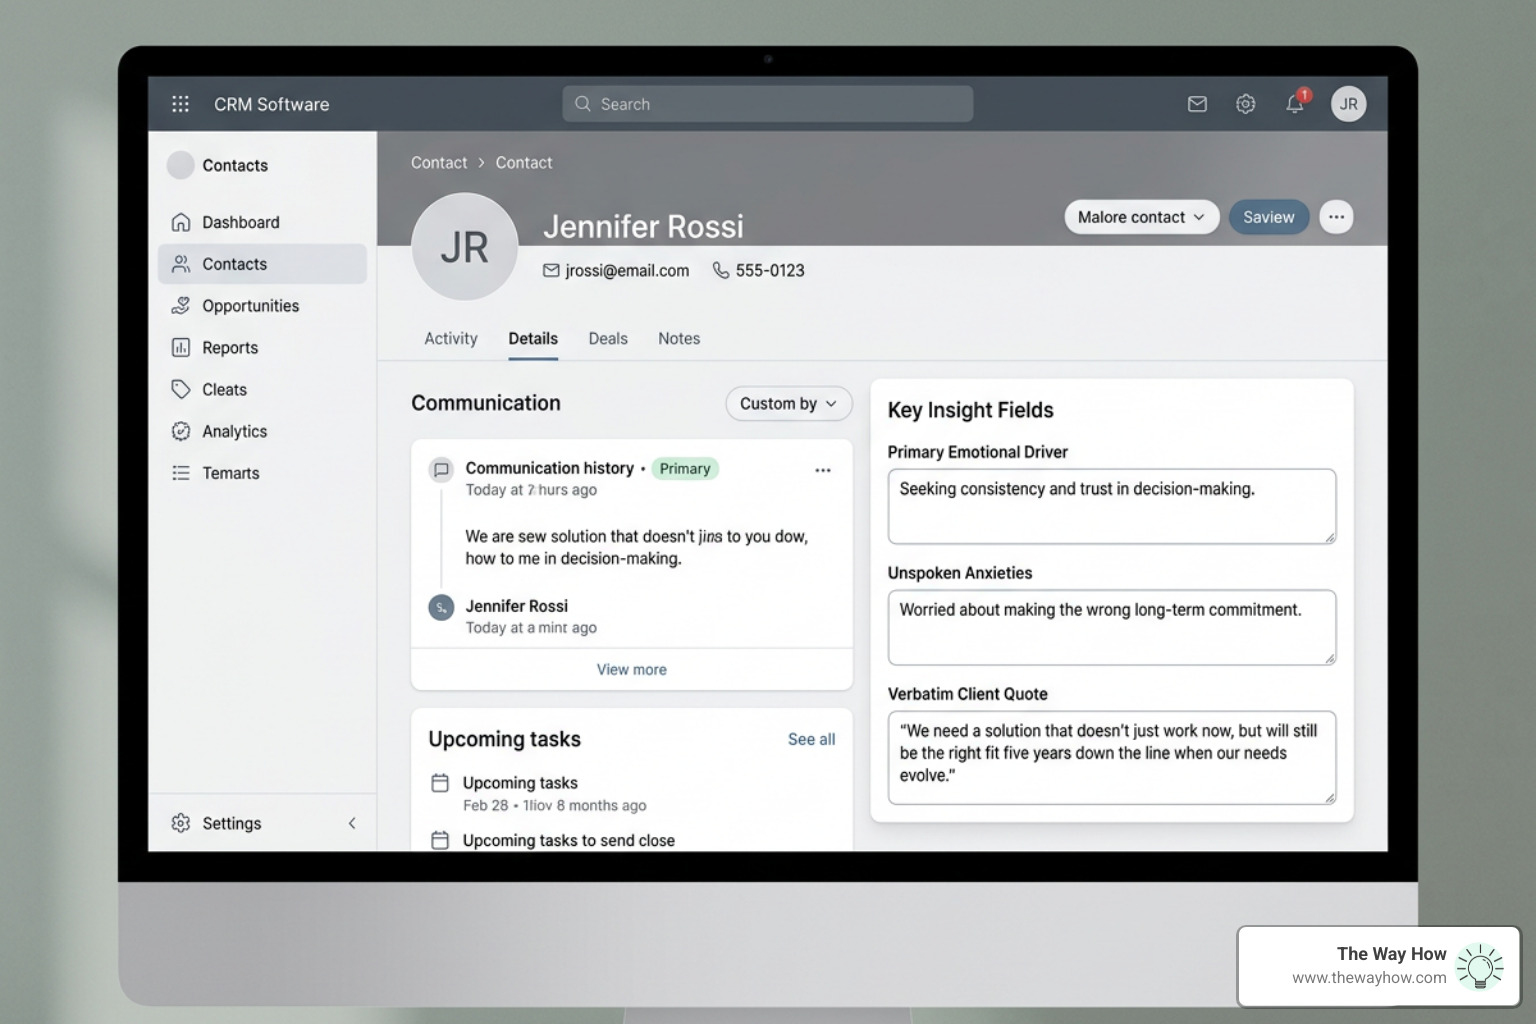The width and height of the screenshot is (1536, 1024).
Task: Click the Analytics badge icon
Action: click(181, 432)
